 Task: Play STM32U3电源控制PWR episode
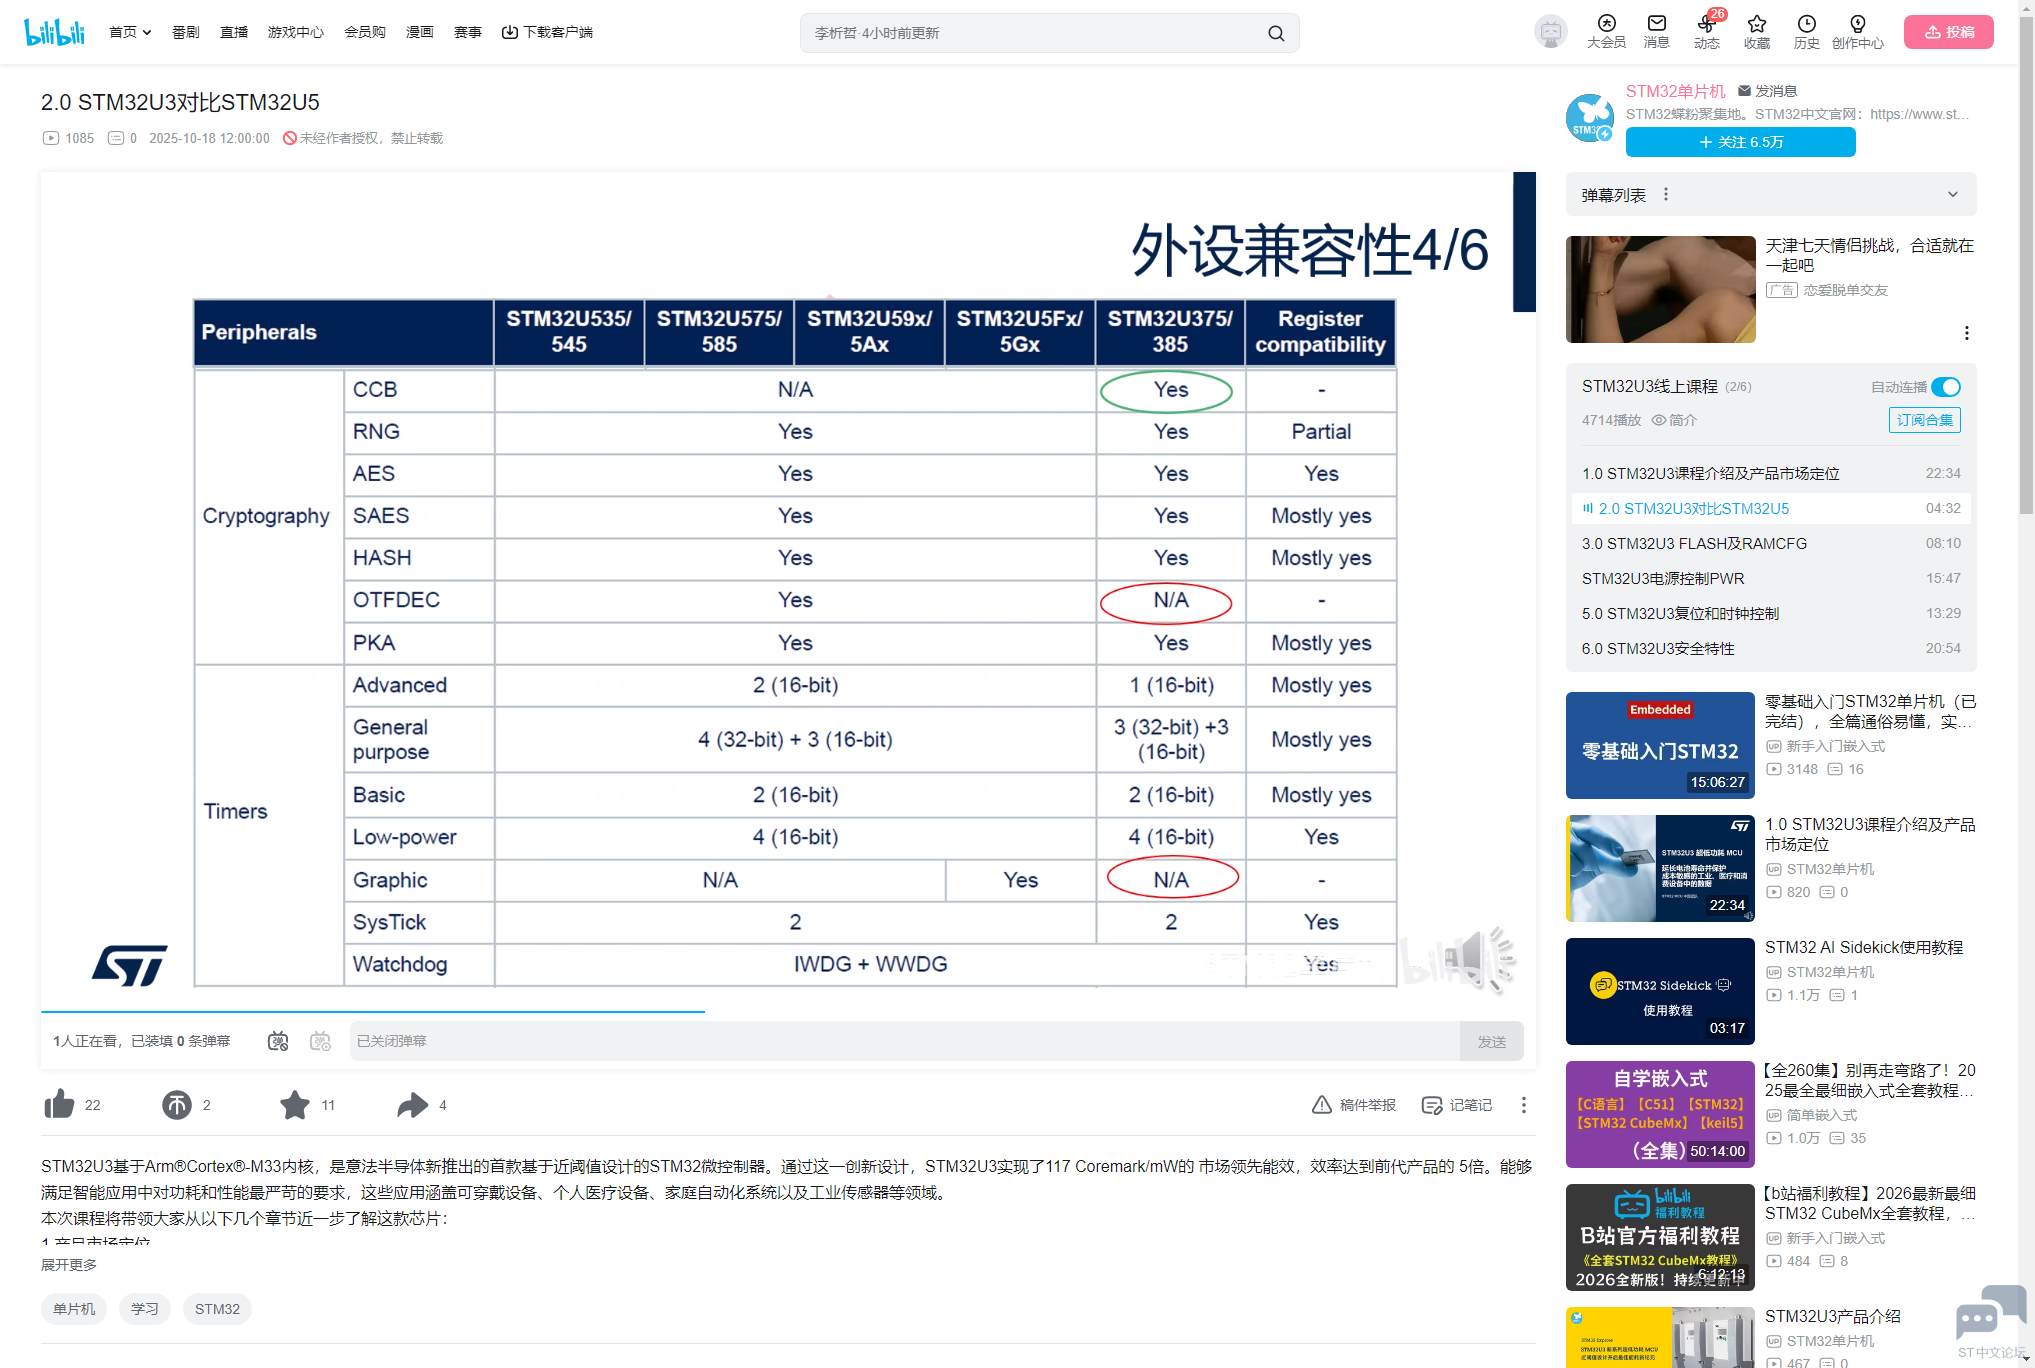[x=1771, y=578]
